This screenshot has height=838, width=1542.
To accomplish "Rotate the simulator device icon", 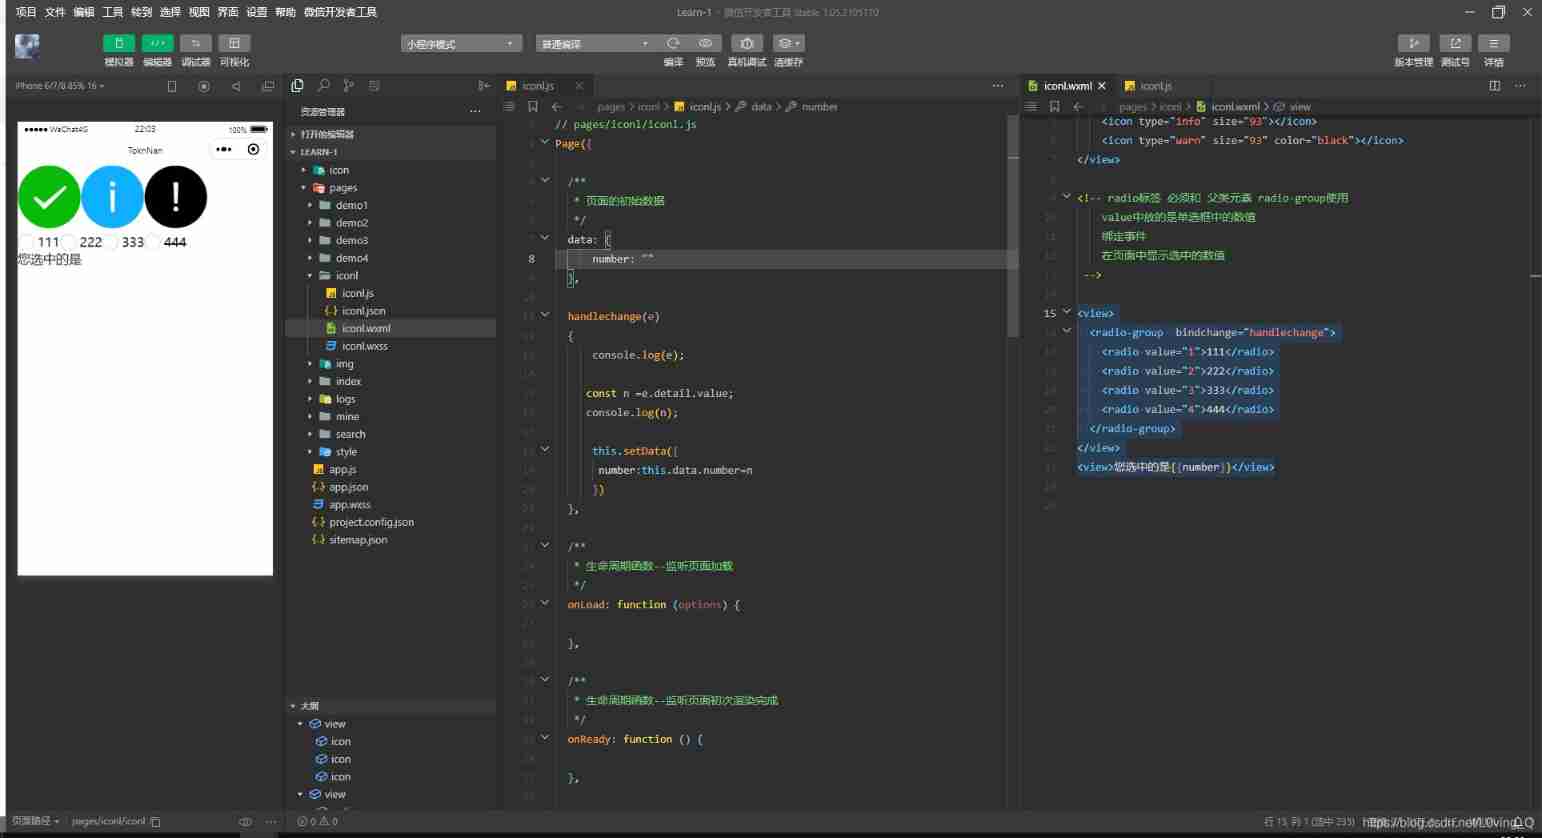I will click(x=172, y=86).
